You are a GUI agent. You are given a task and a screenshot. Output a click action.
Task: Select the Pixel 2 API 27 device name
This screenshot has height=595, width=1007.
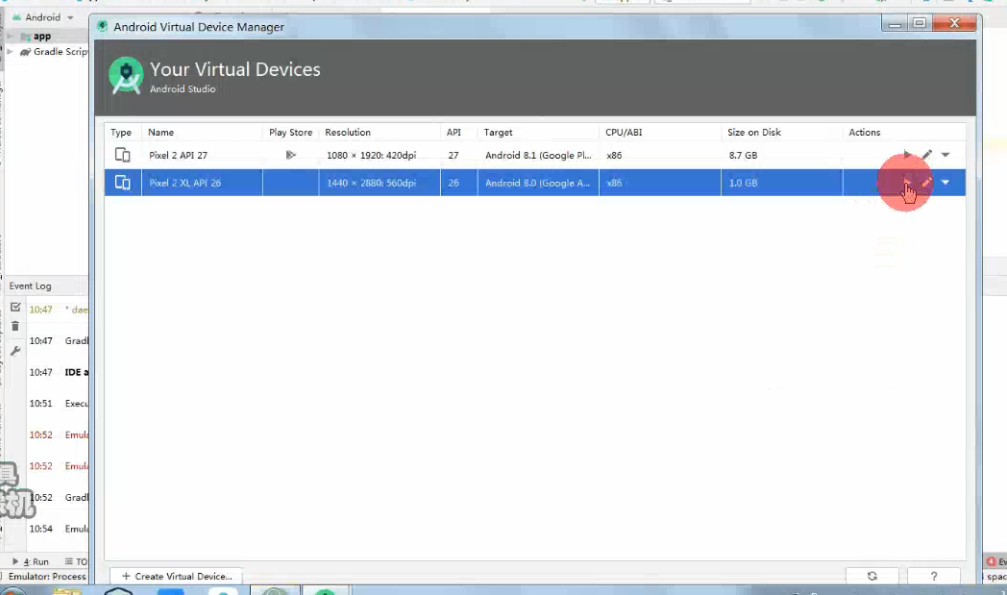coord(178,155)
